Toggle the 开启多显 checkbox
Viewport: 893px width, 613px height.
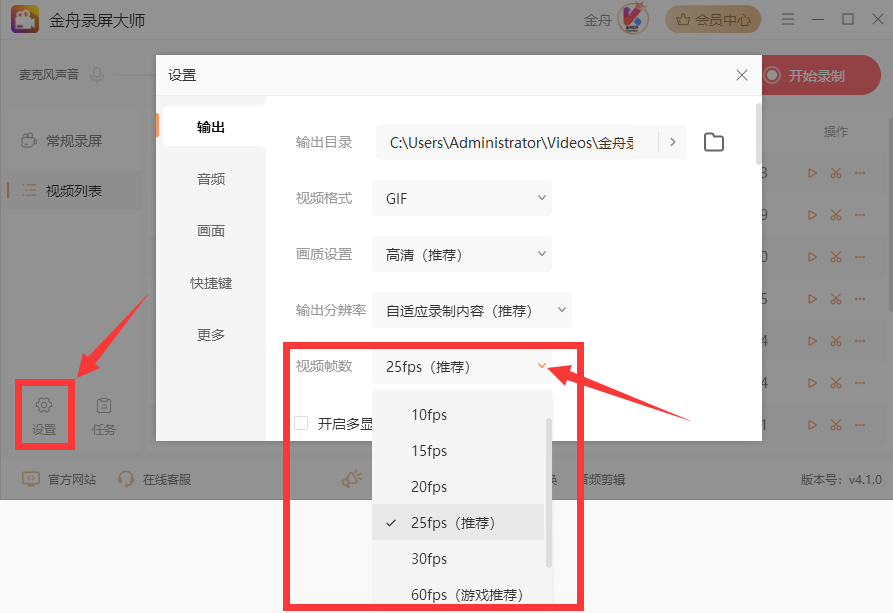point(301,423)
